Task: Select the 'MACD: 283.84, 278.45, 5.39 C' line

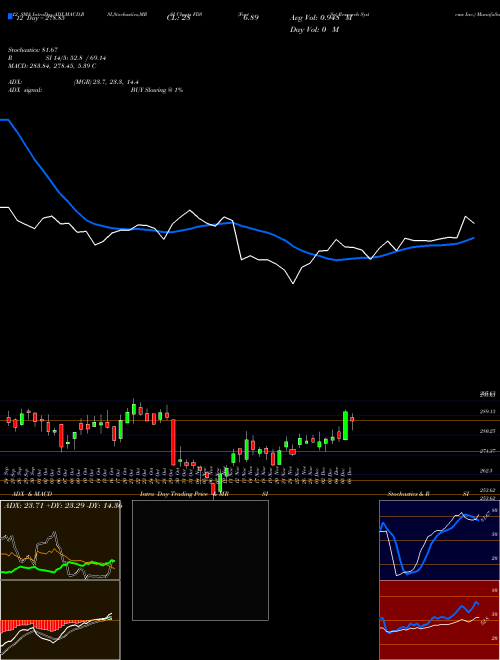Action: [52, 66]
